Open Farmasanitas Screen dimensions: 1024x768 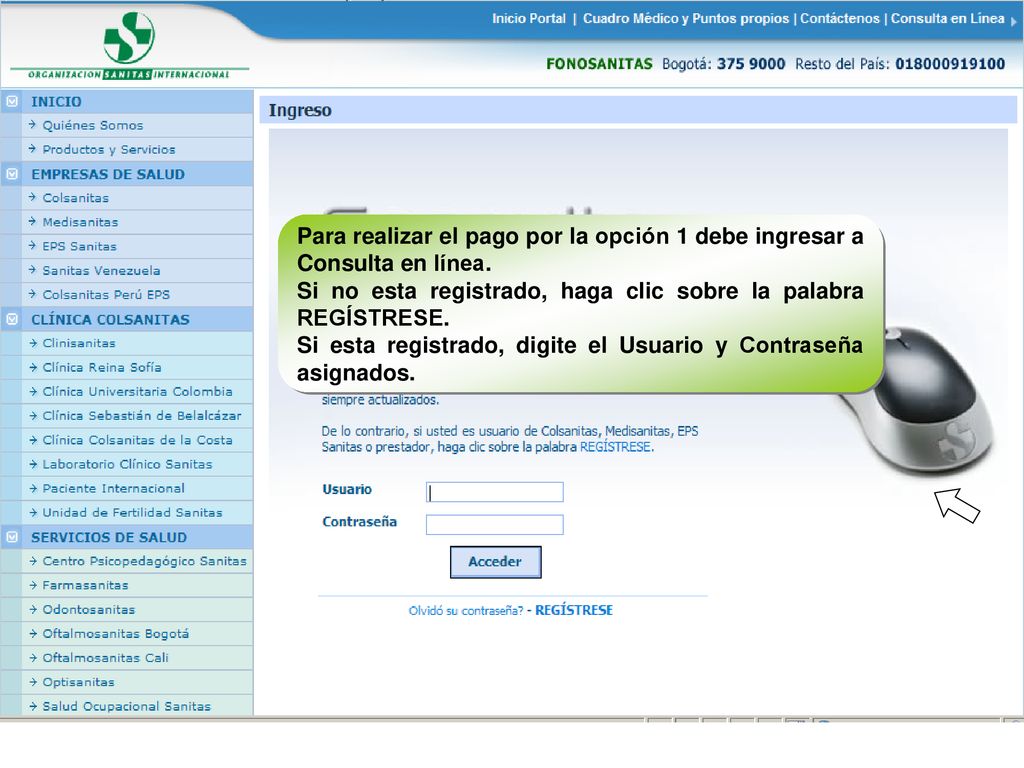[86, 585]
